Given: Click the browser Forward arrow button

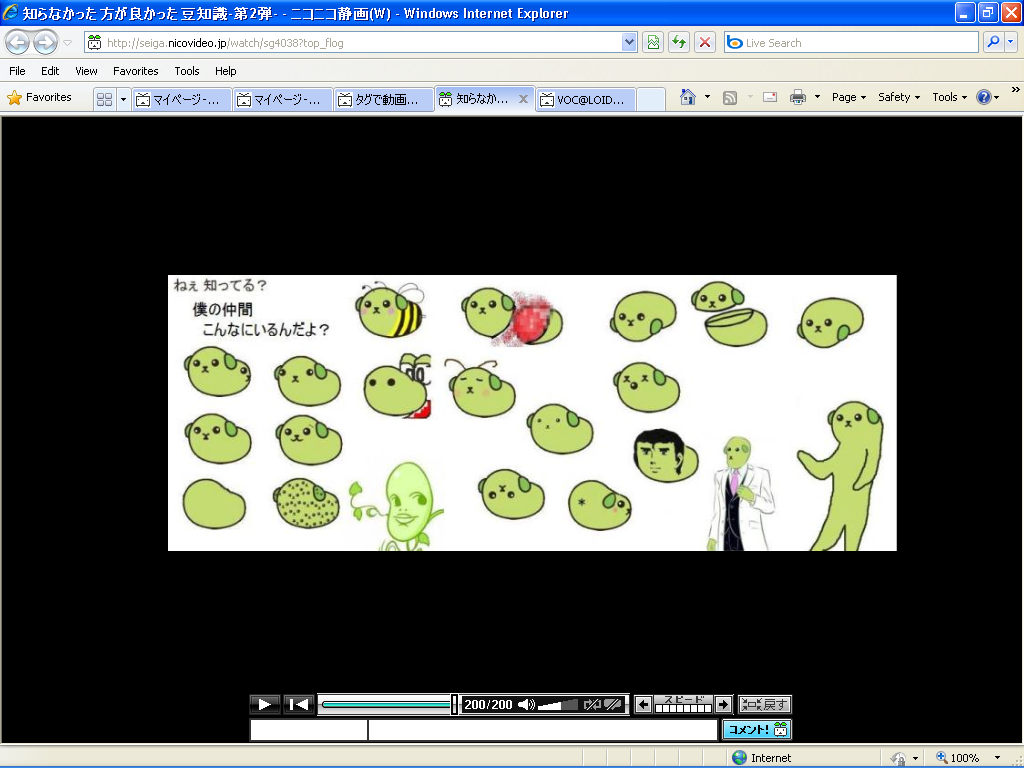Looking at the screenshot, I should tap(45, 43).
